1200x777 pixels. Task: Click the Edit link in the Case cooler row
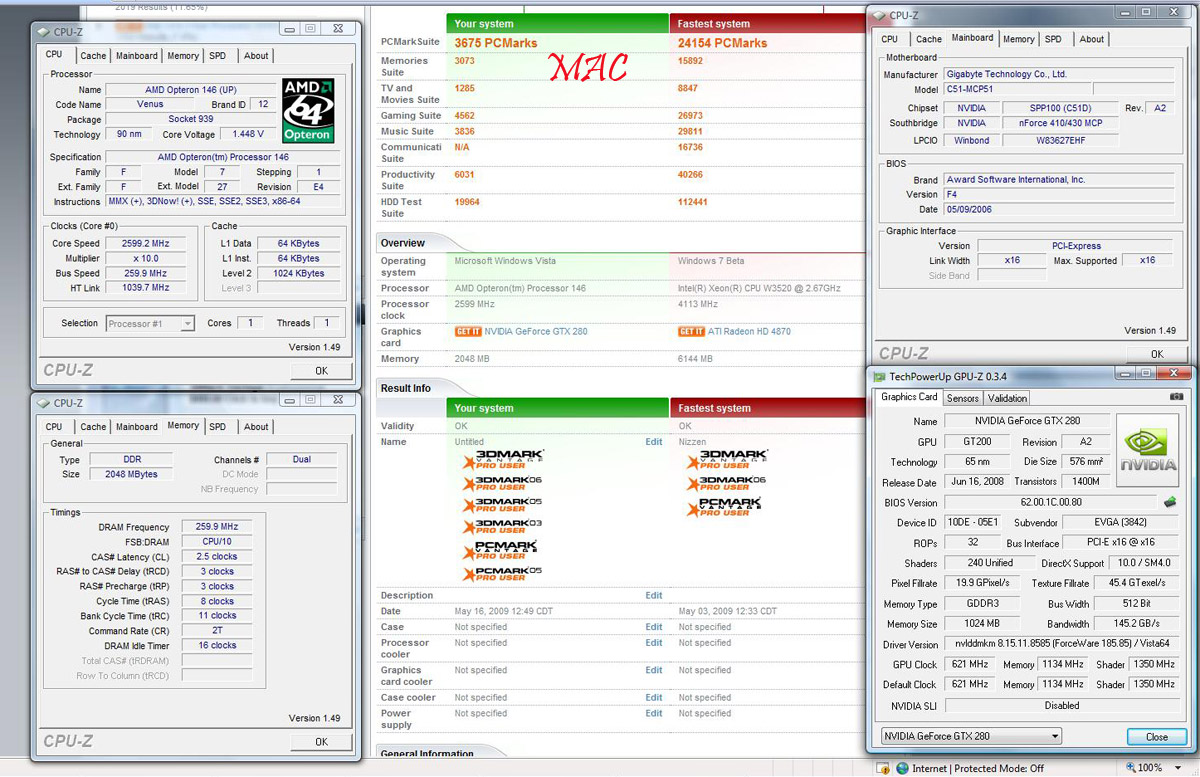click(x=654, y=698)
